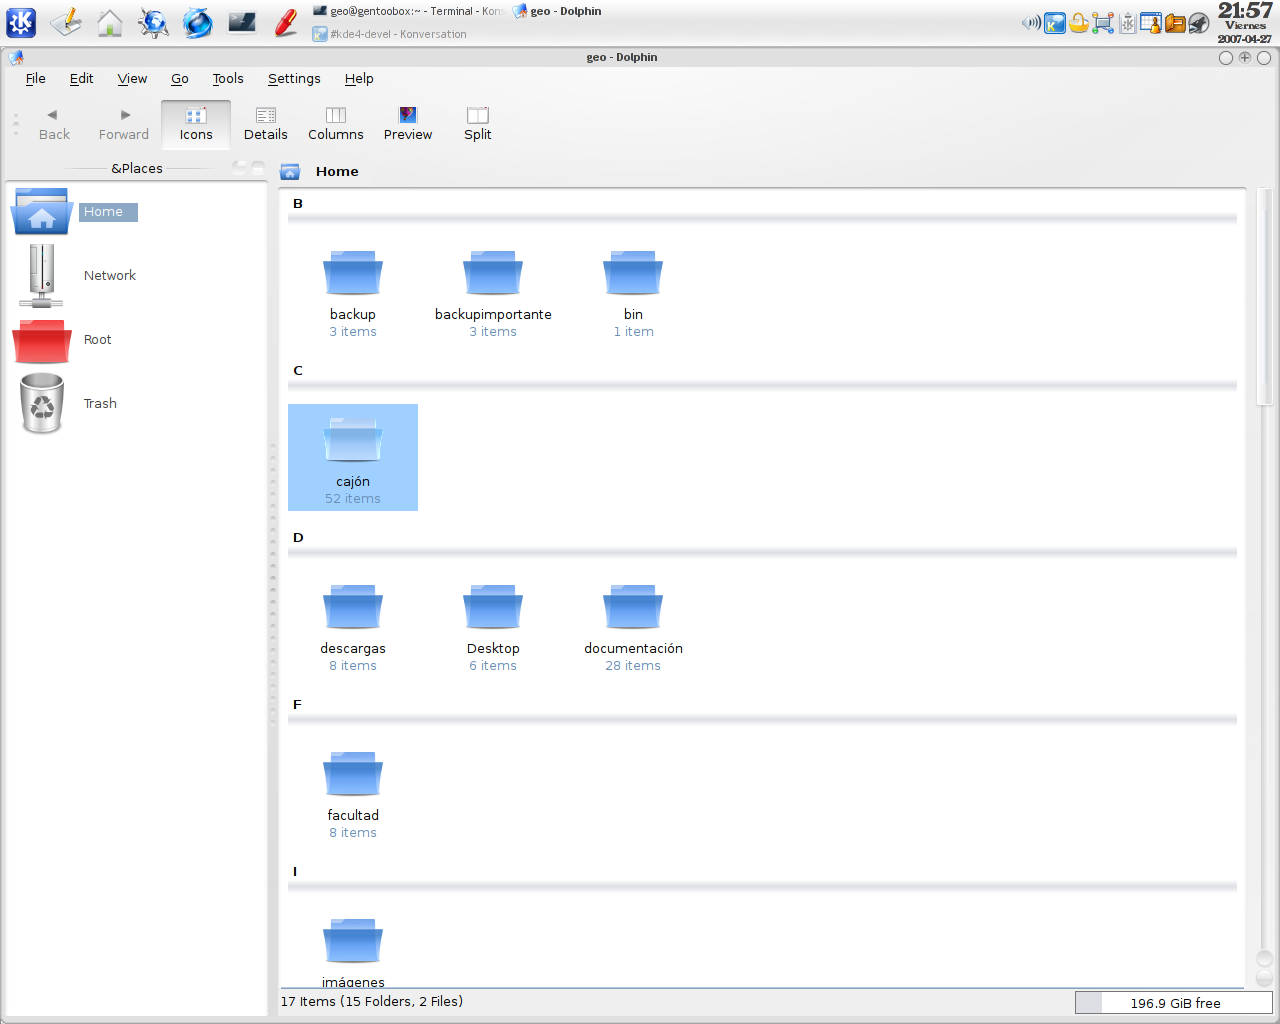1280x1024 pixels.
Task: Click the orange wallet tray icon
Action: coord(1175,23)
